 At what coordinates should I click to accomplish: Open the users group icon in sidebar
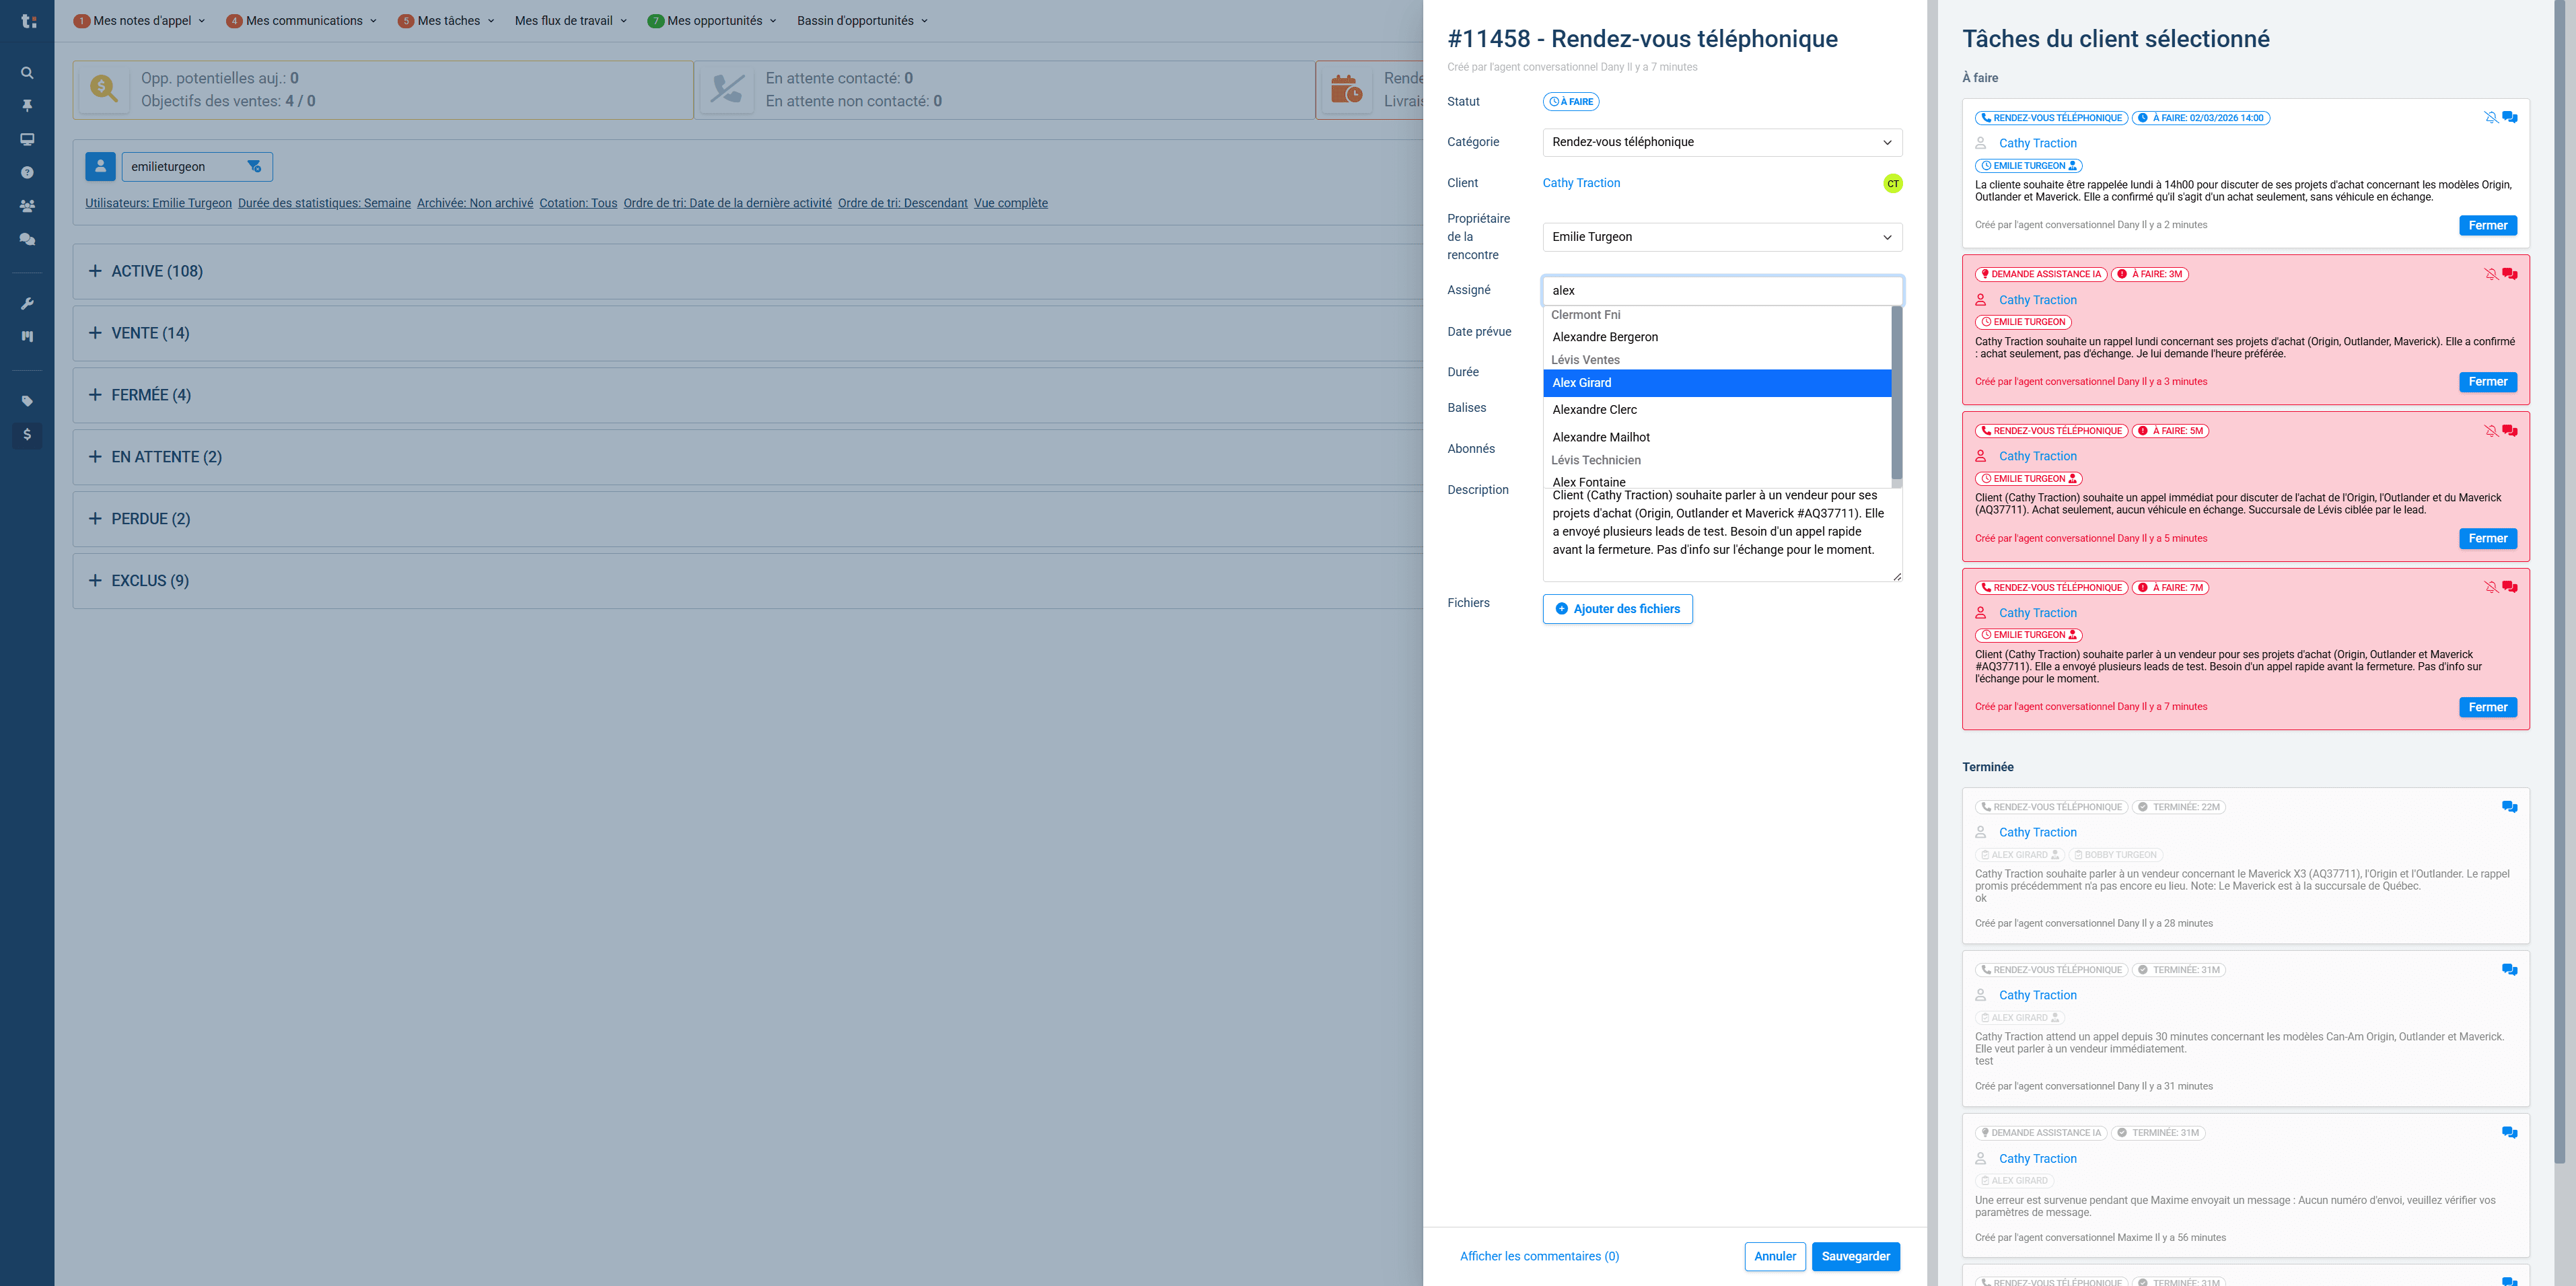pos(27,206)
